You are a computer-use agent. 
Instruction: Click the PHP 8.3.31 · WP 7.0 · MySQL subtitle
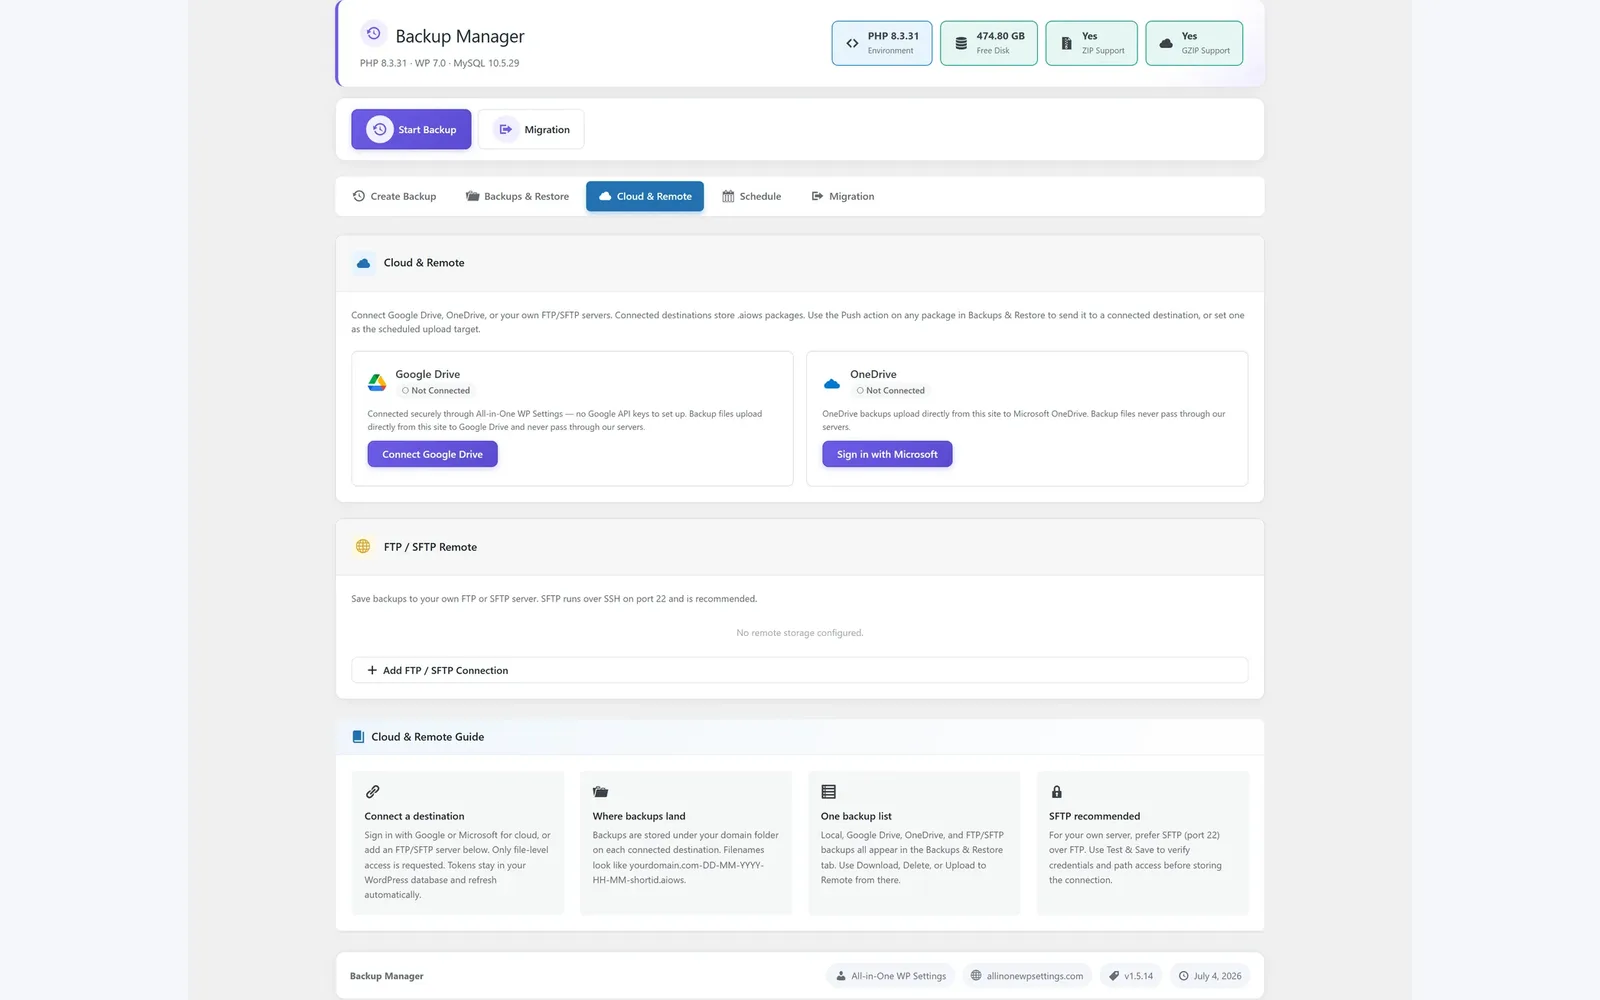pyautogui.click(x=439, y=63)
